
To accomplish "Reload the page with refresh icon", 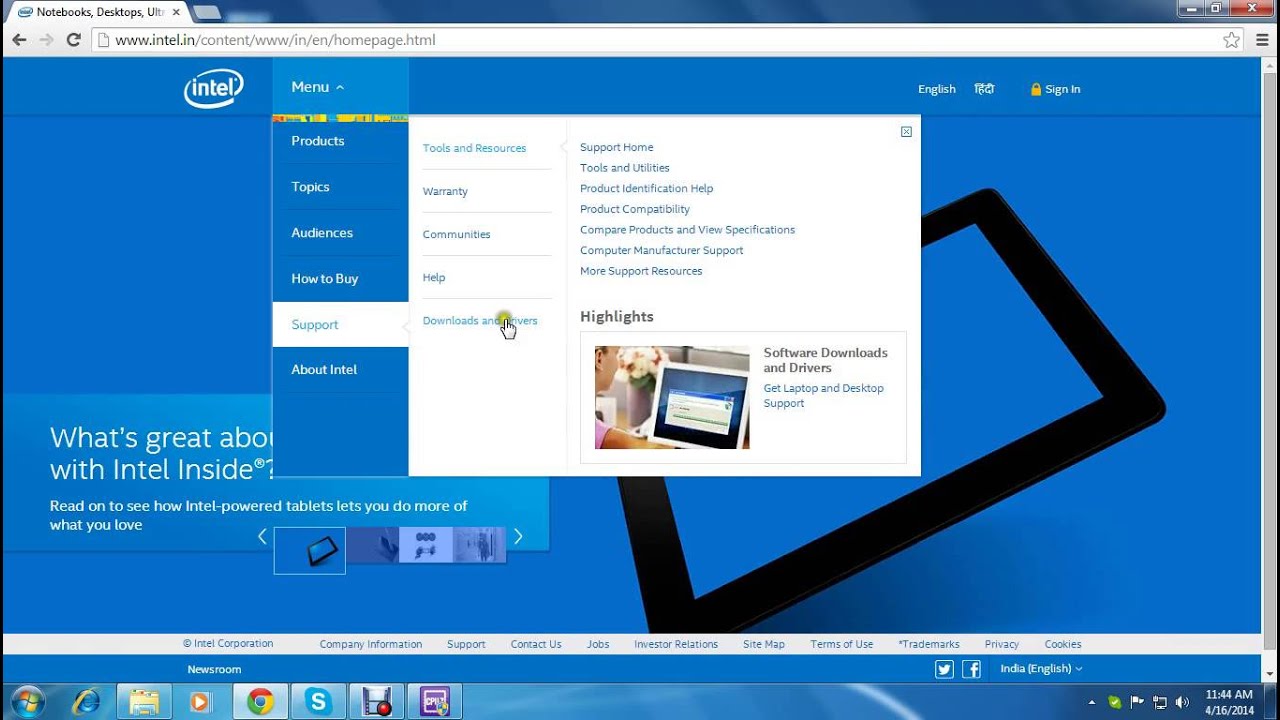I will pos(73,40).
